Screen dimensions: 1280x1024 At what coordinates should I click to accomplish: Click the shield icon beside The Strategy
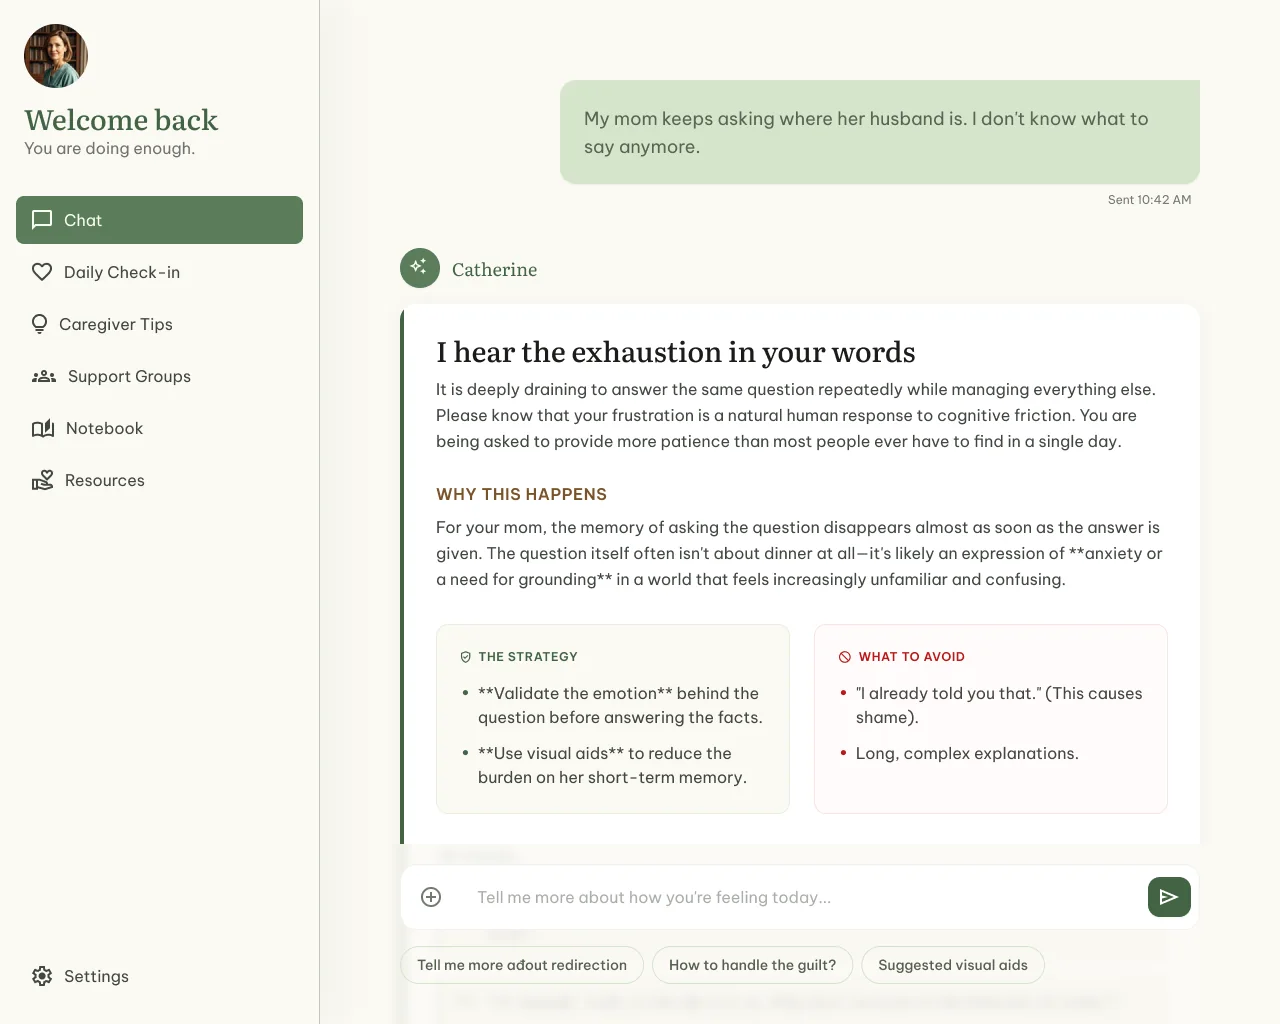(465, 657)
